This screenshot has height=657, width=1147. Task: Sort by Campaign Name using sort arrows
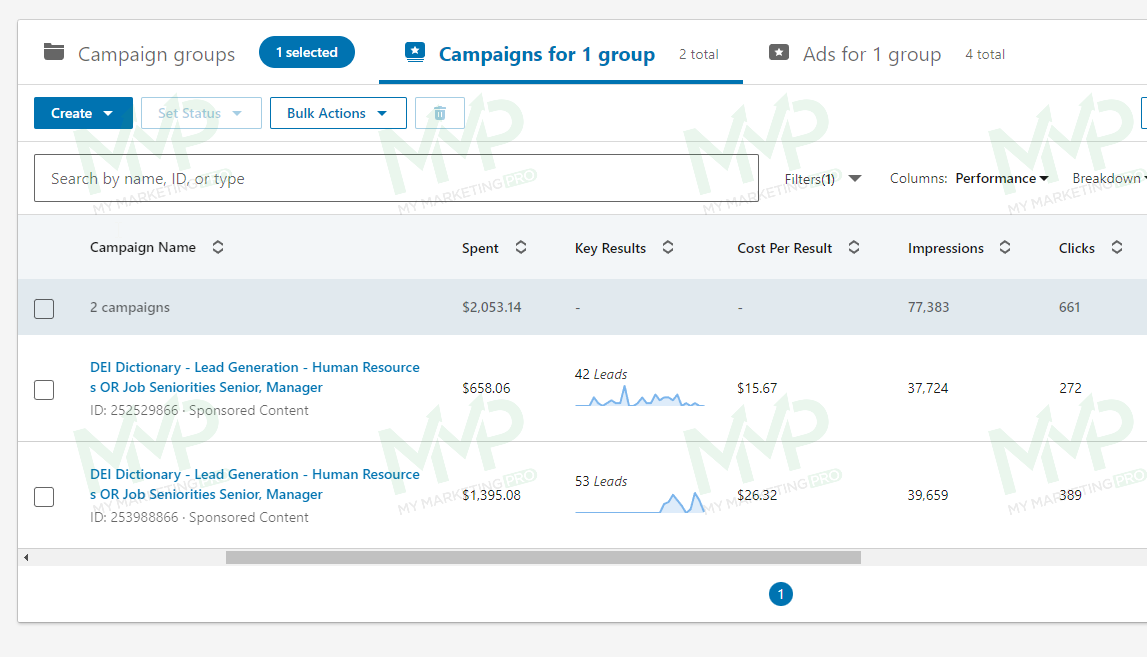[218, 247]
